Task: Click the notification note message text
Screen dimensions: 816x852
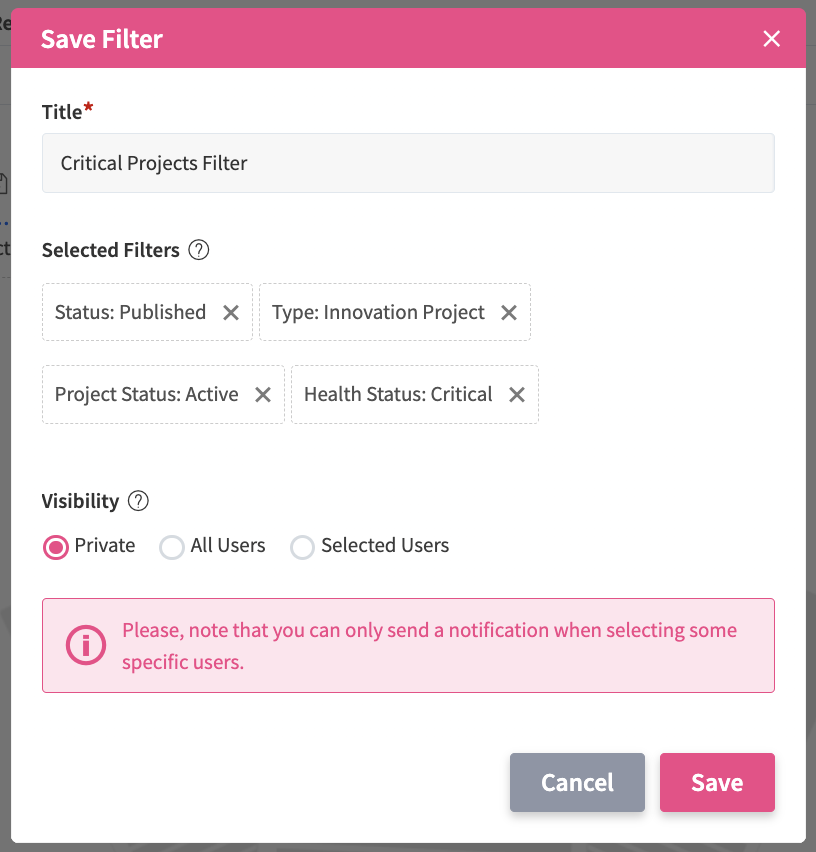Action: pos(429,645)
